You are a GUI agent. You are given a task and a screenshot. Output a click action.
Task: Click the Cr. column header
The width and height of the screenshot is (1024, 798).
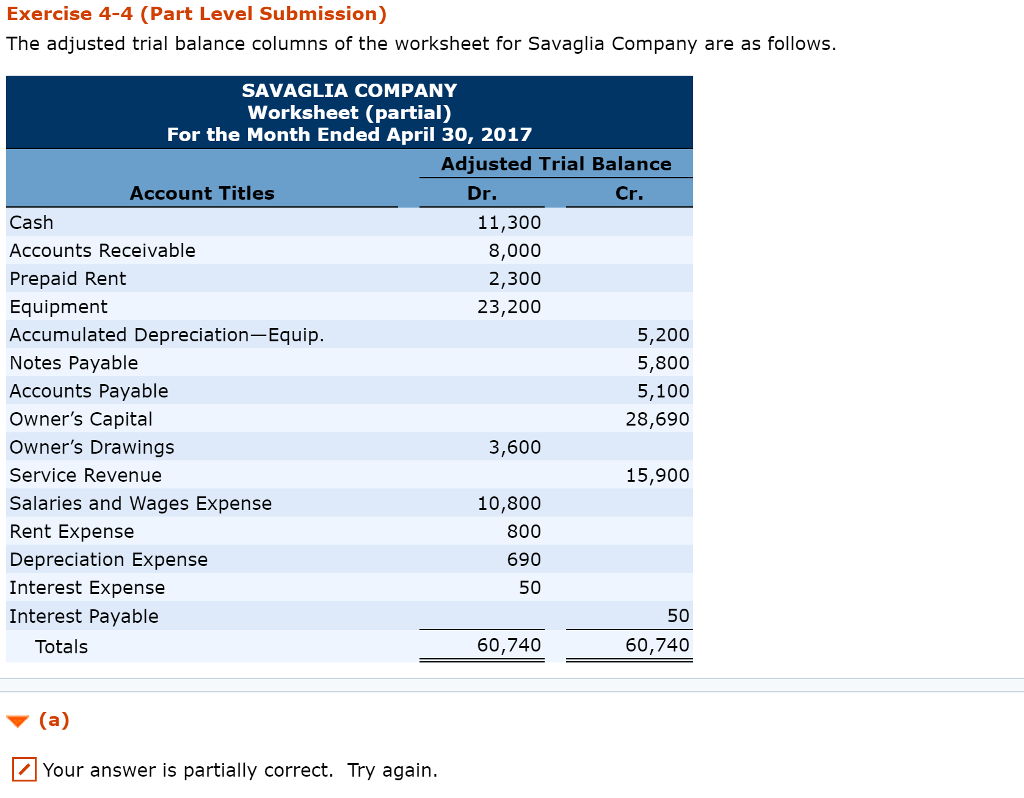630,193
